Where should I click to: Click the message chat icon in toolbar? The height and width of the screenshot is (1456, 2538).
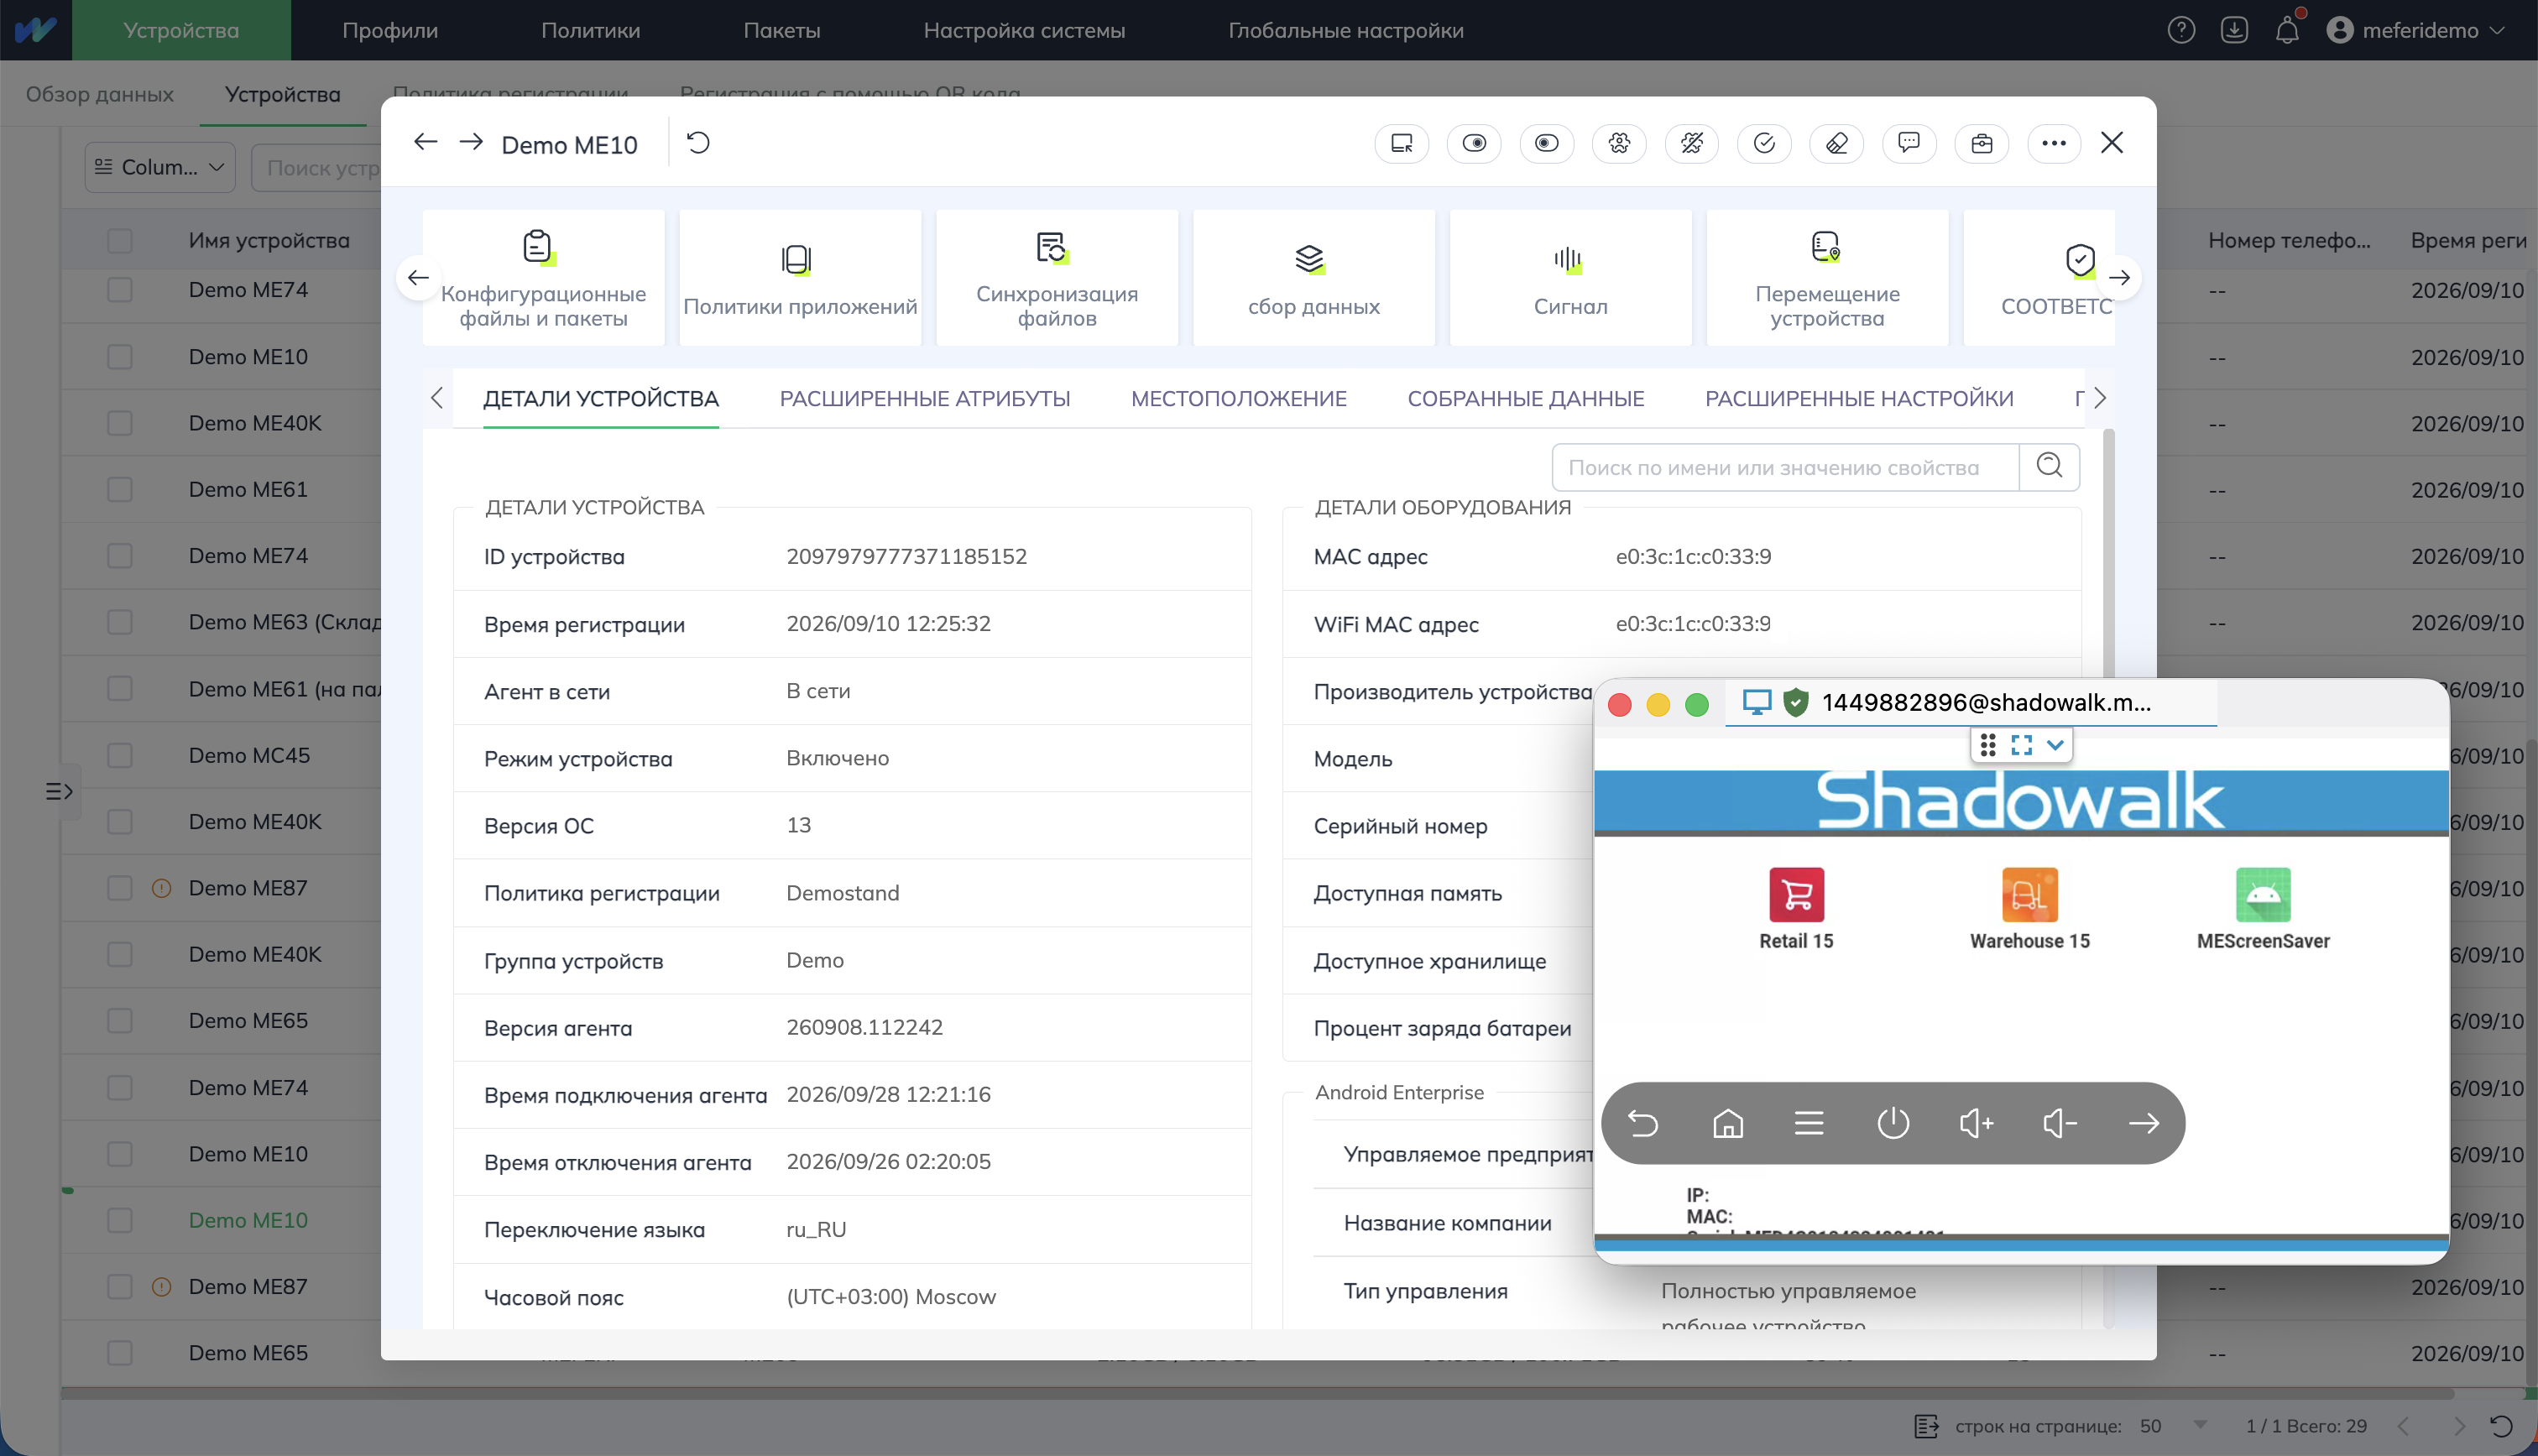[1908, 143]
